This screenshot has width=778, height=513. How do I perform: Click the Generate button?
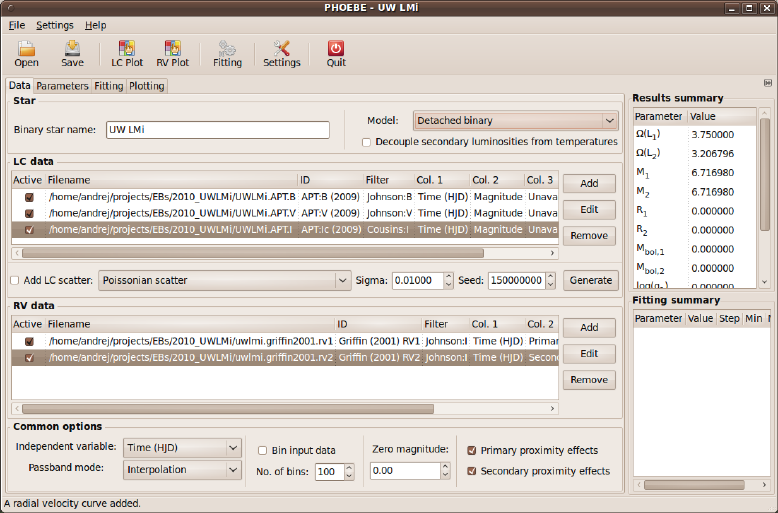(x=590, y=280)
